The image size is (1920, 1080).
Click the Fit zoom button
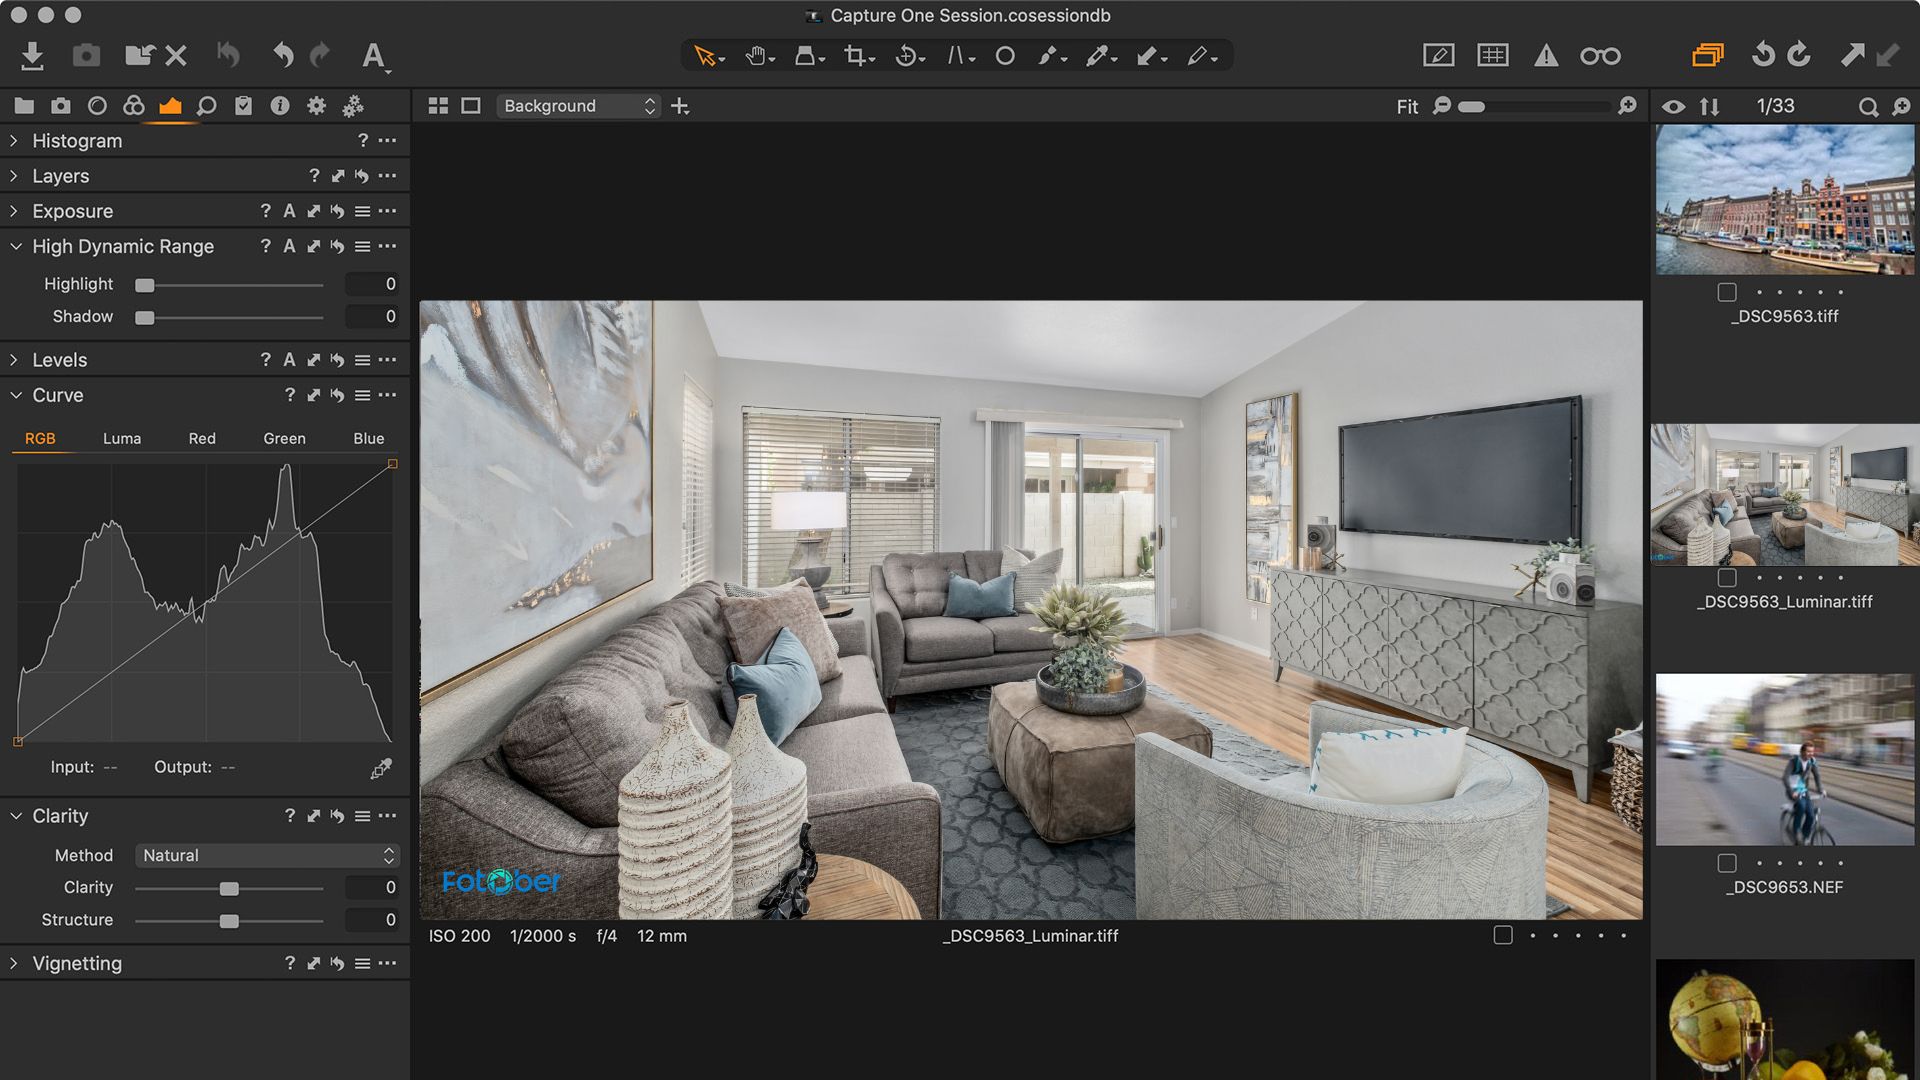[1407, 106]
